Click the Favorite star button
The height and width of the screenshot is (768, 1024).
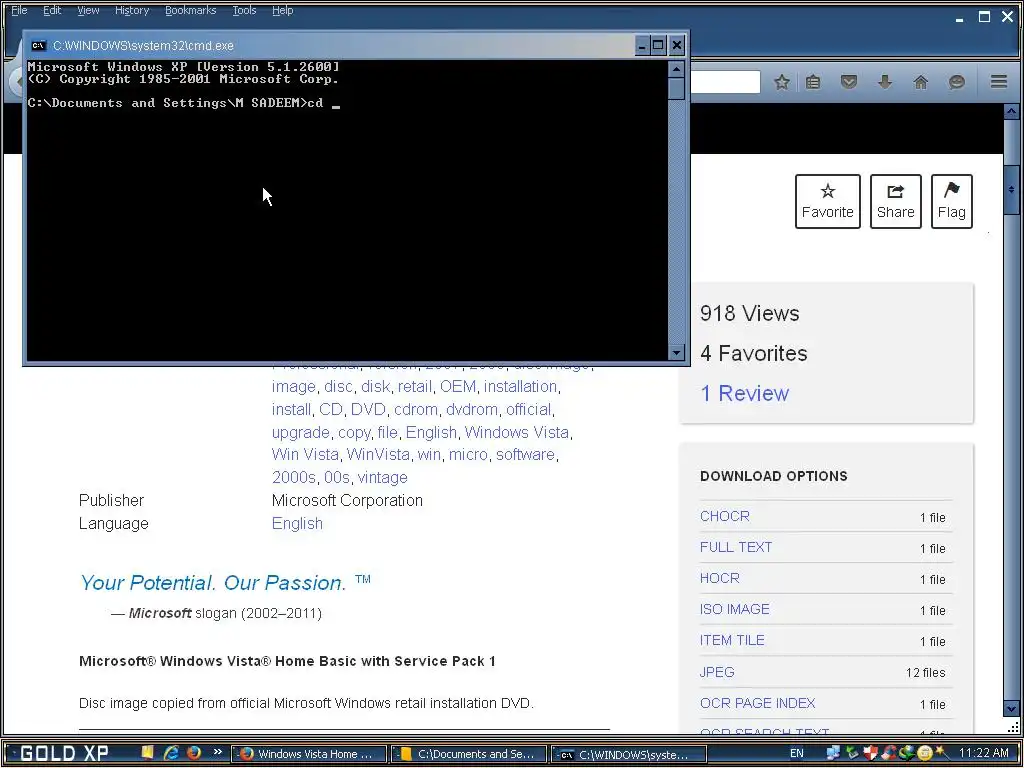827,201
